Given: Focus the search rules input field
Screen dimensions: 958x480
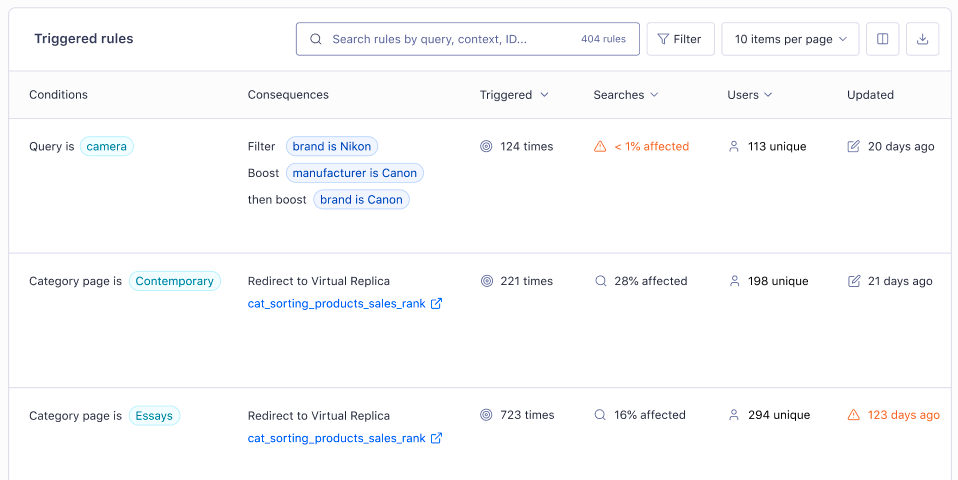Looking at the screenshot, I should [x=468, y=39].
